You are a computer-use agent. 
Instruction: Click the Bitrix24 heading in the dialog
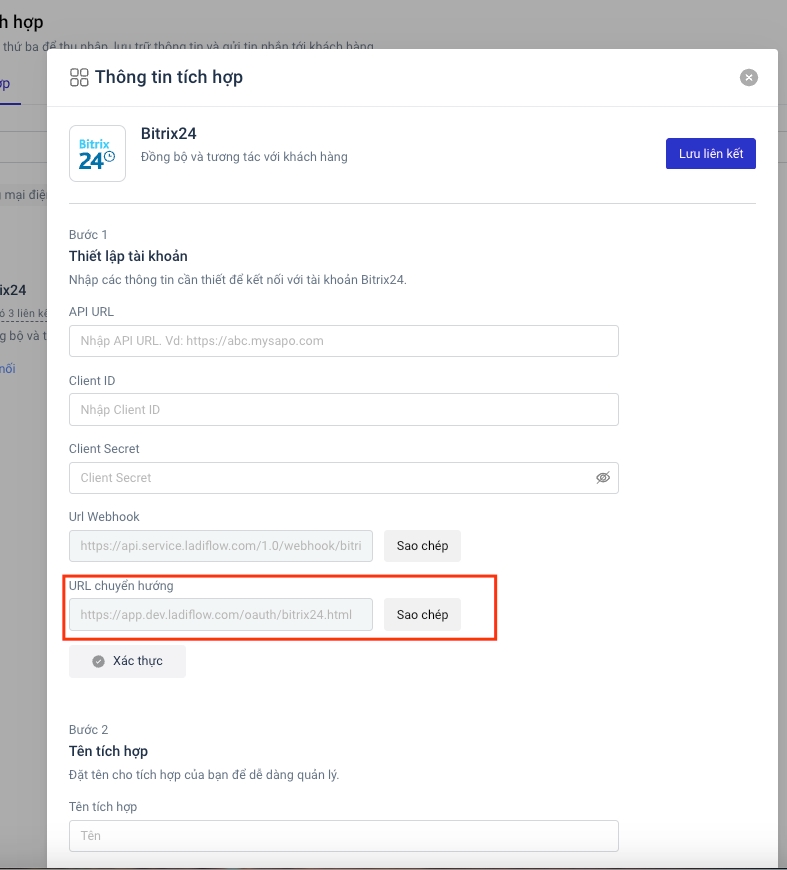coord(176,135)
